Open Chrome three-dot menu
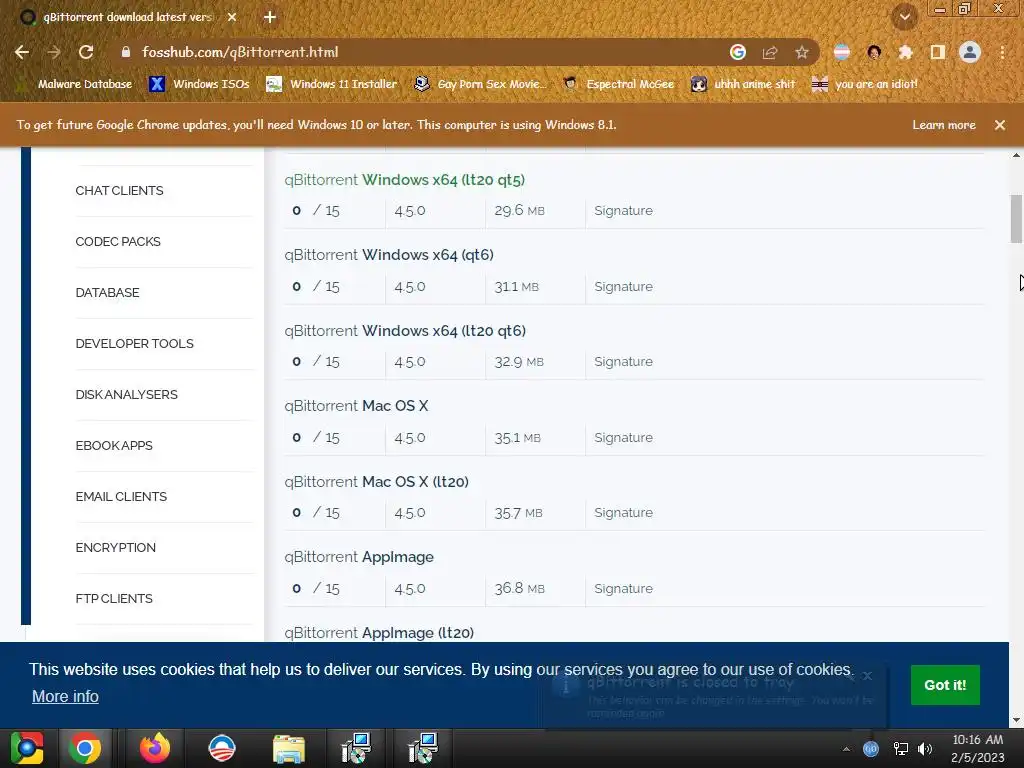 pyautogui.click(x=1002, y=52)
